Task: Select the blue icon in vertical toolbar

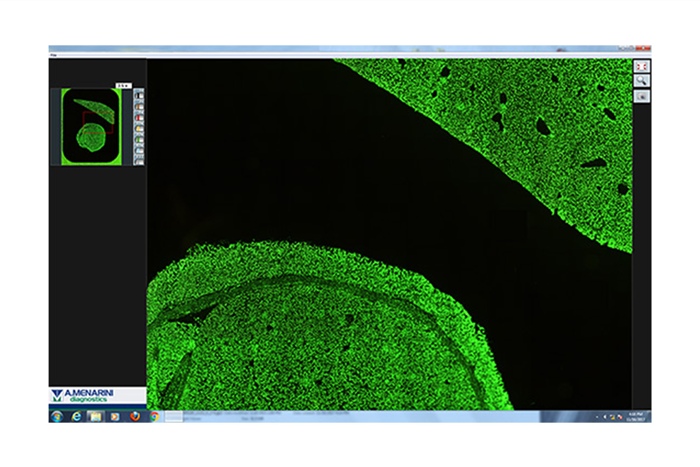Action: click(139, 149)
